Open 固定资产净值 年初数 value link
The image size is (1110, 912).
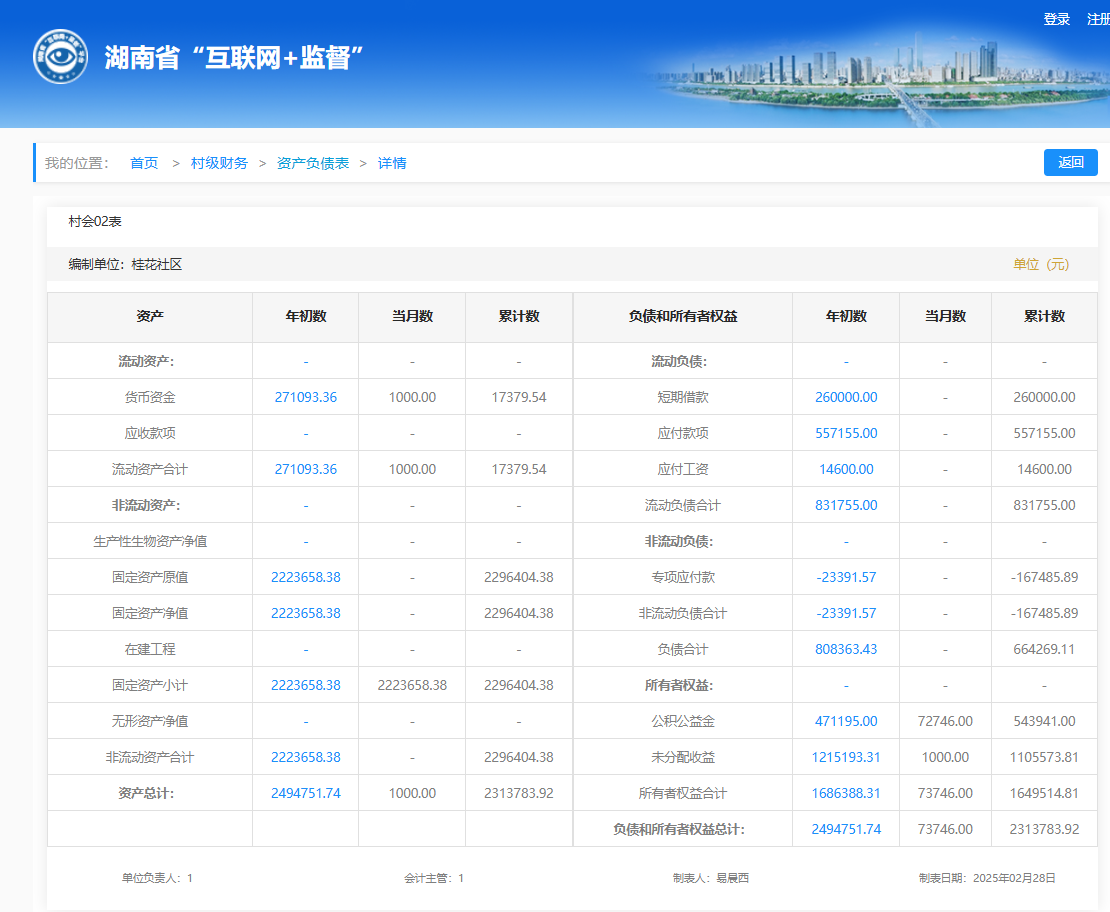point(306,613)
